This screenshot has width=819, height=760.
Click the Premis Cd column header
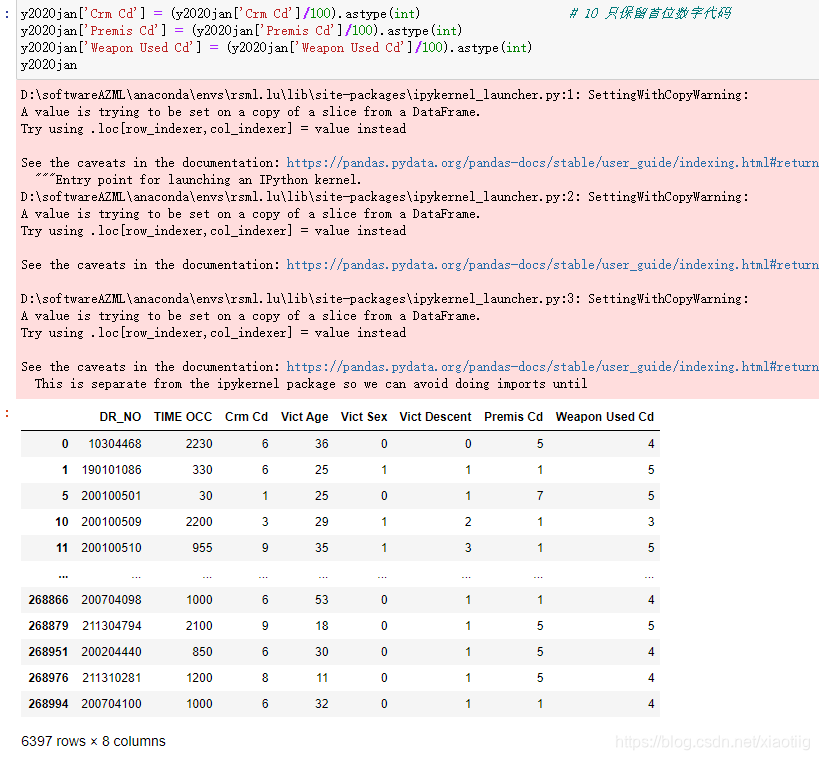coord(513,417)
